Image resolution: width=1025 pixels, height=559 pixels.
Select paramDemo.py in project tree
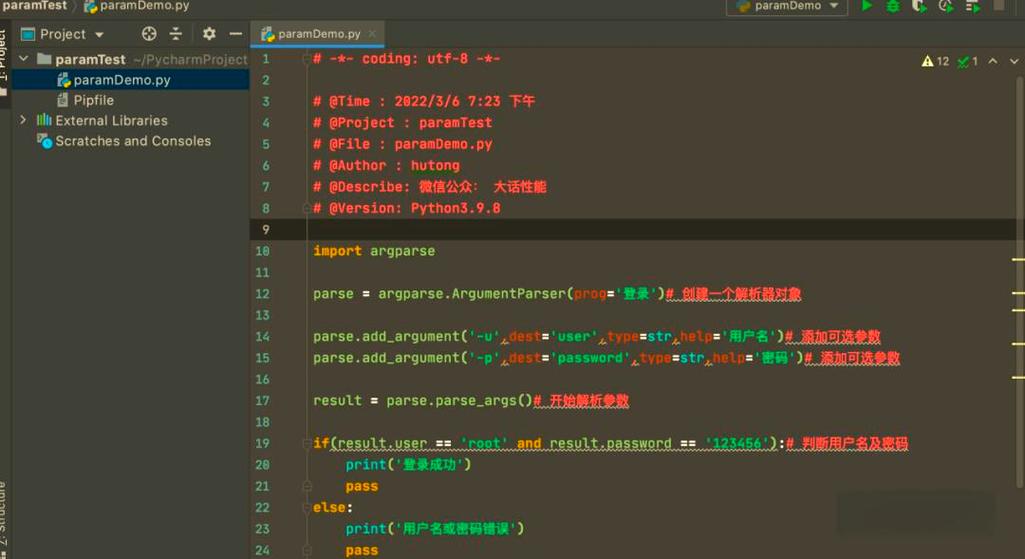pos(131,80)
